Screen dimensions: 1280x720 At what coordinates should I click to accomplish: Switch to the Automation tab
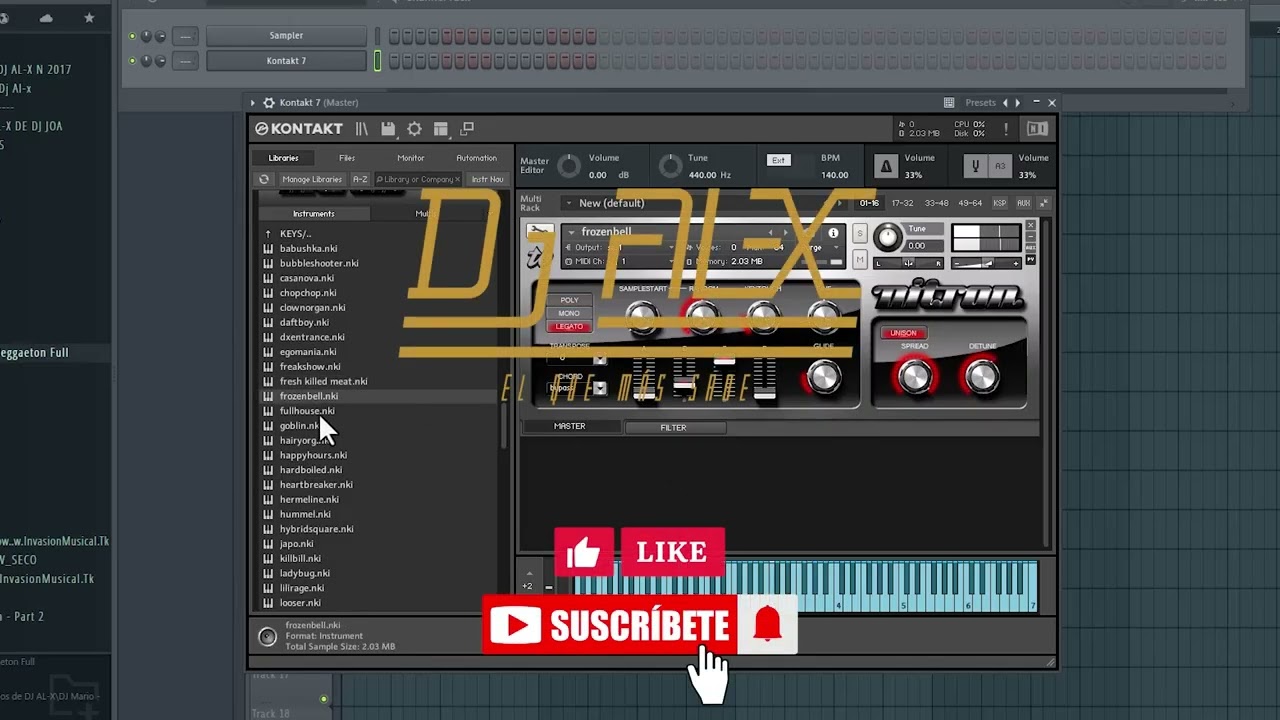tap(476, 158)
